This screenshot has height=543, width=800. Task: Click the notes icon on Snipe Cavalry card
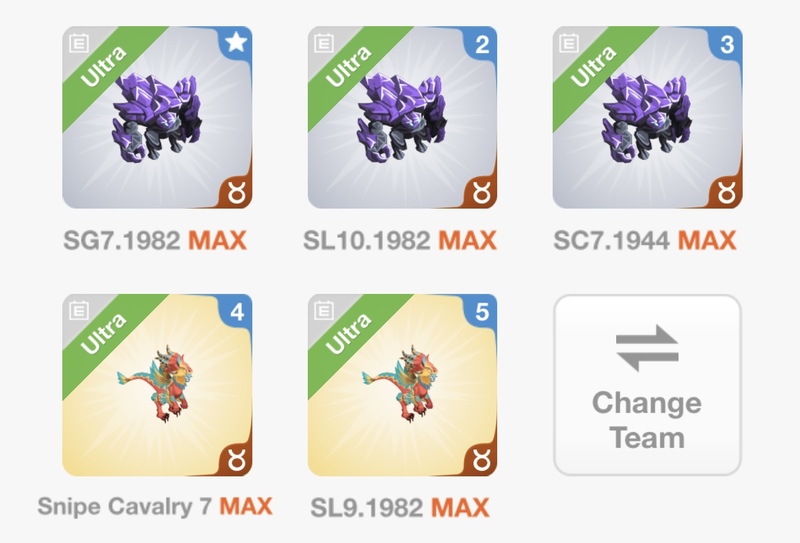point(79,310)
